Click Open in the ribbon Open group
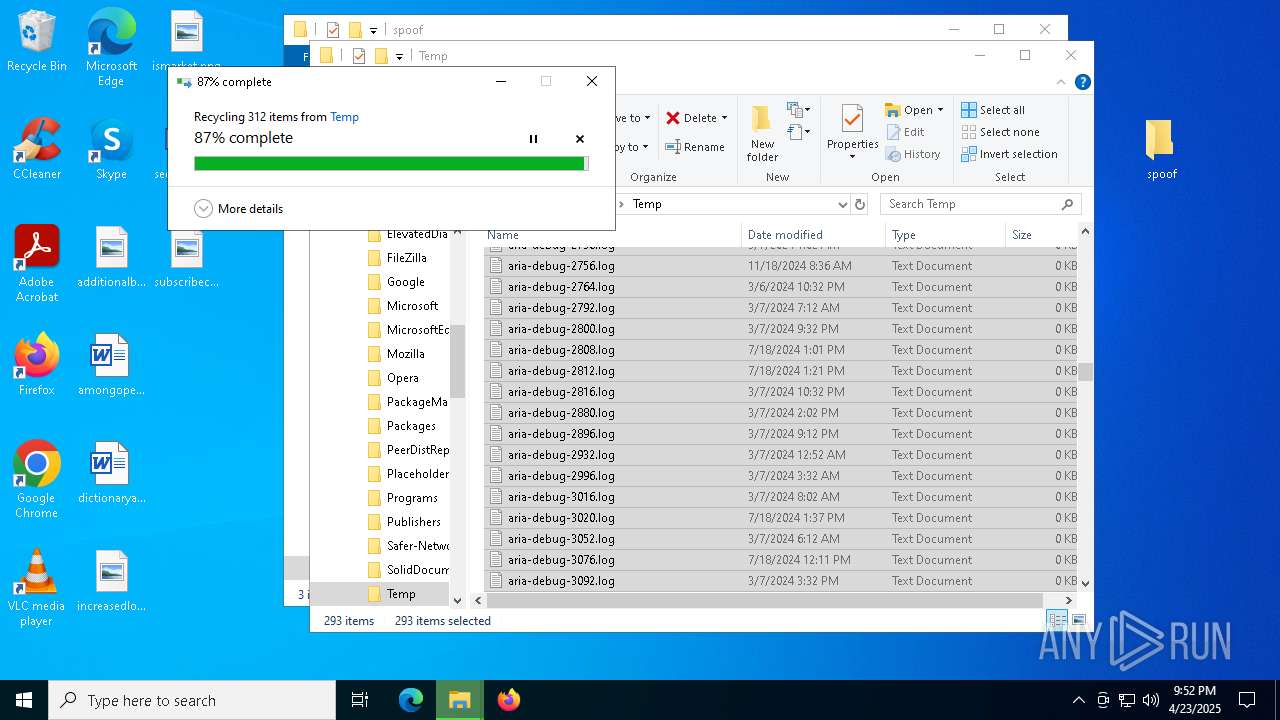The image size is (1280, 720). 909,110
